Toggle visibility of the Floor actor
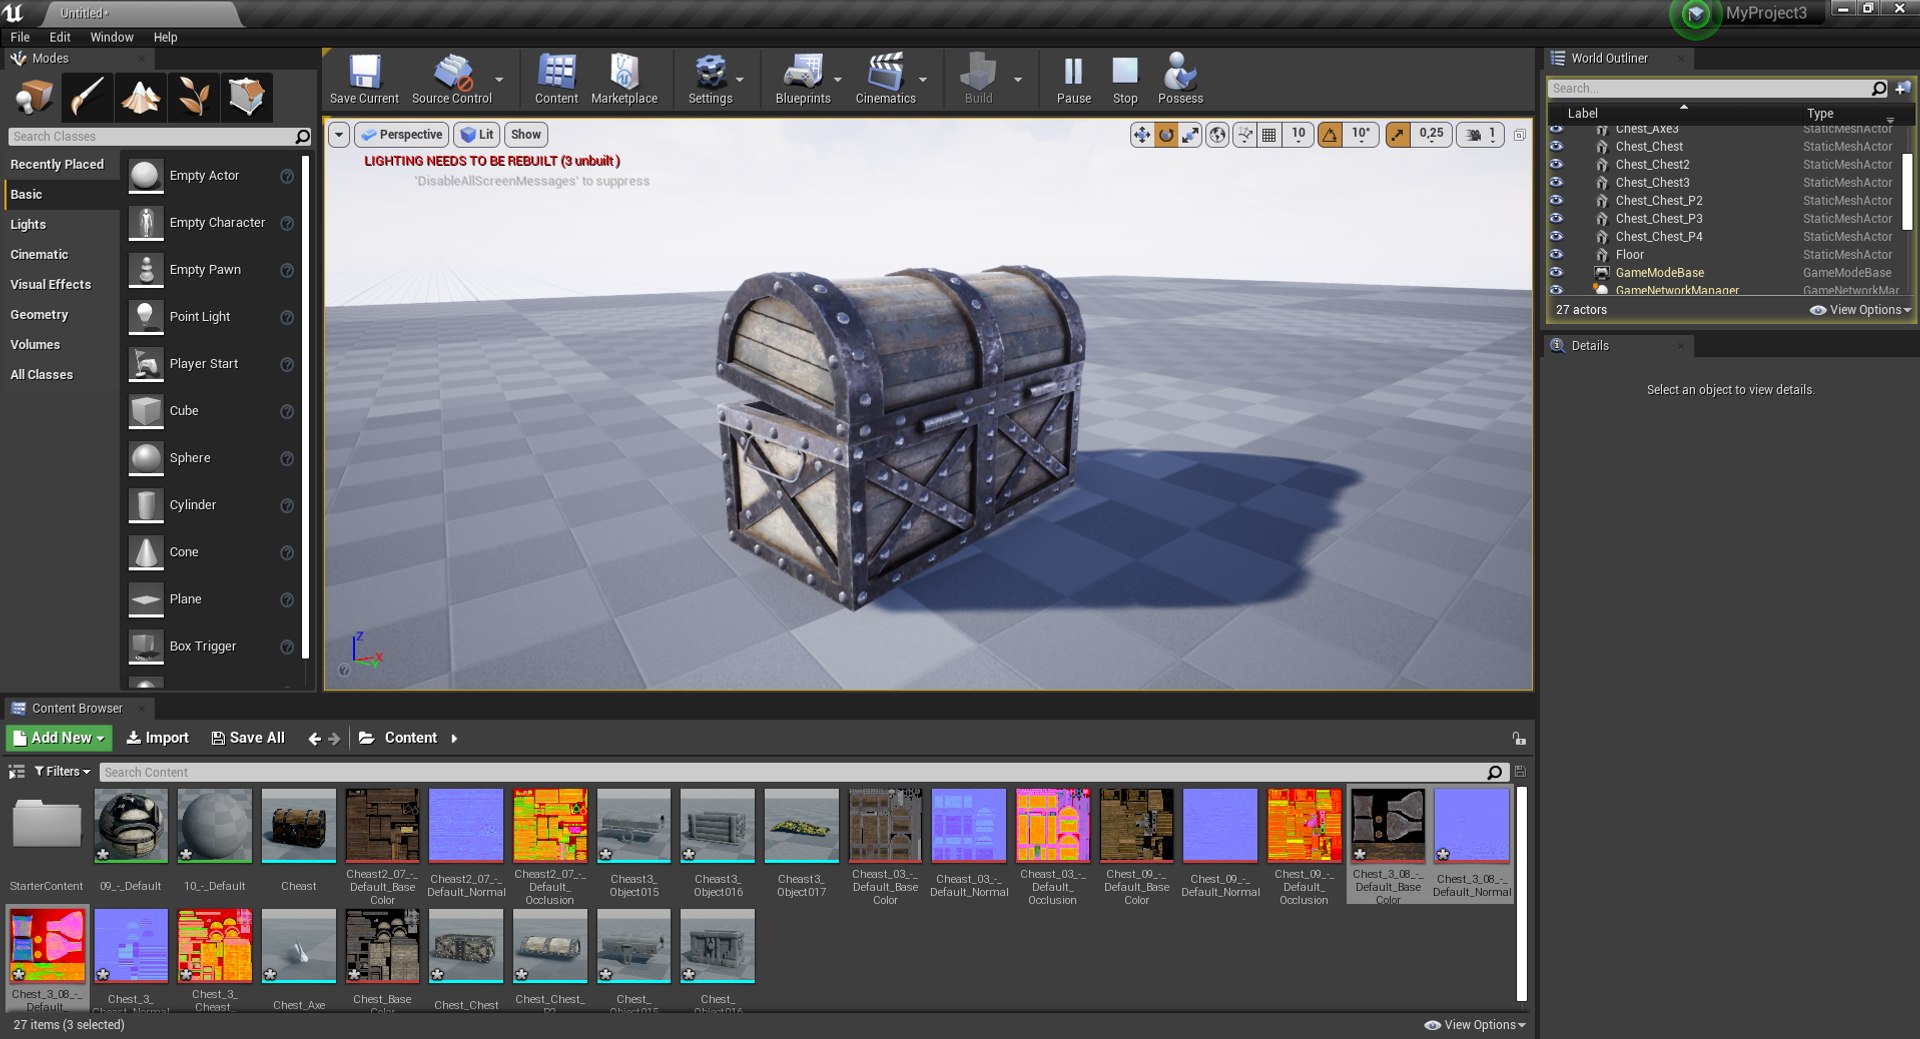This screenshot has height=1039, width=1920. tap(1556, 254)
